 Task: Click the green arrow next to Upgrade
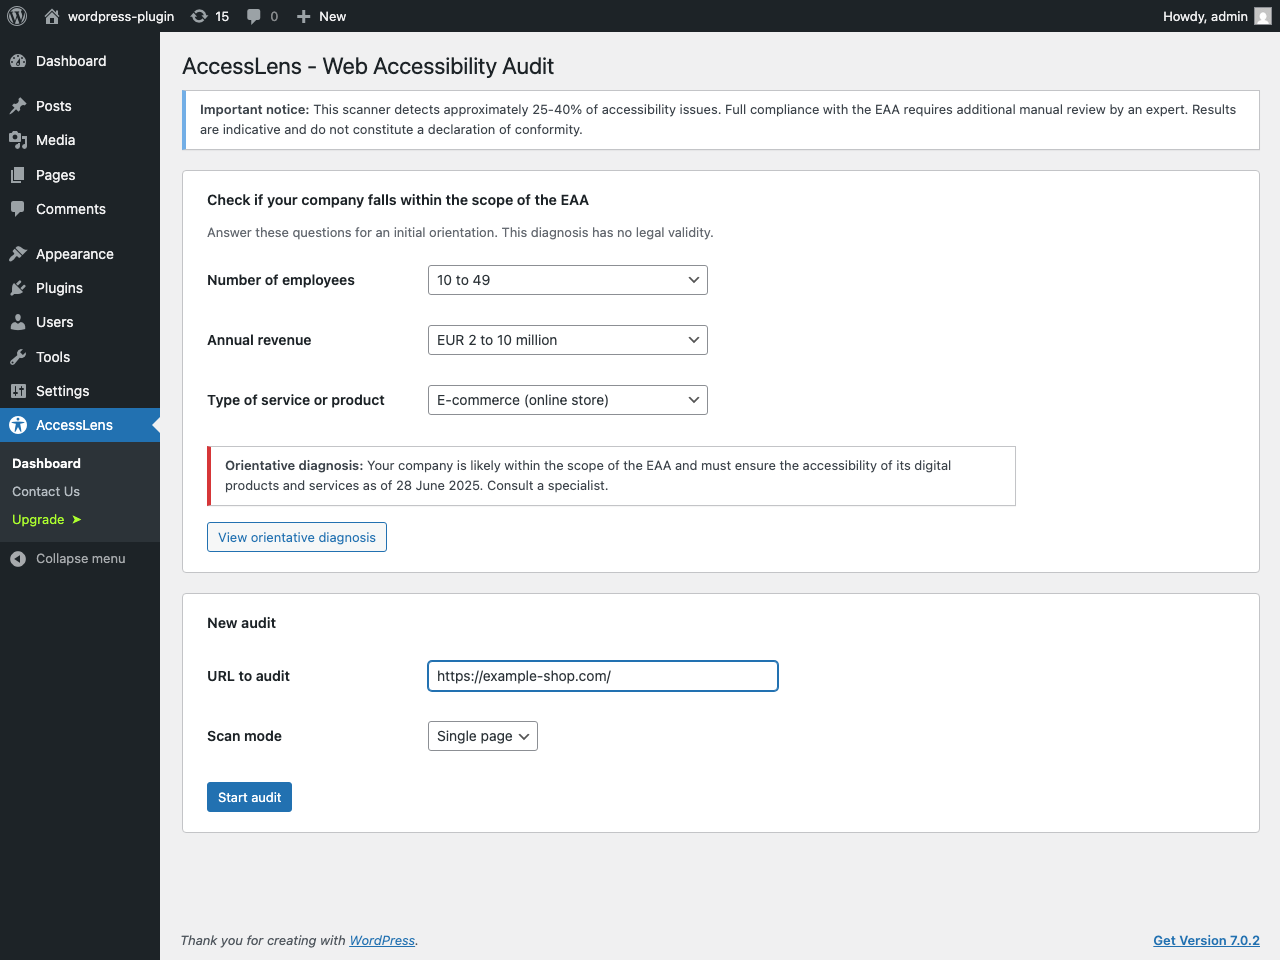[x=76, y=519]
